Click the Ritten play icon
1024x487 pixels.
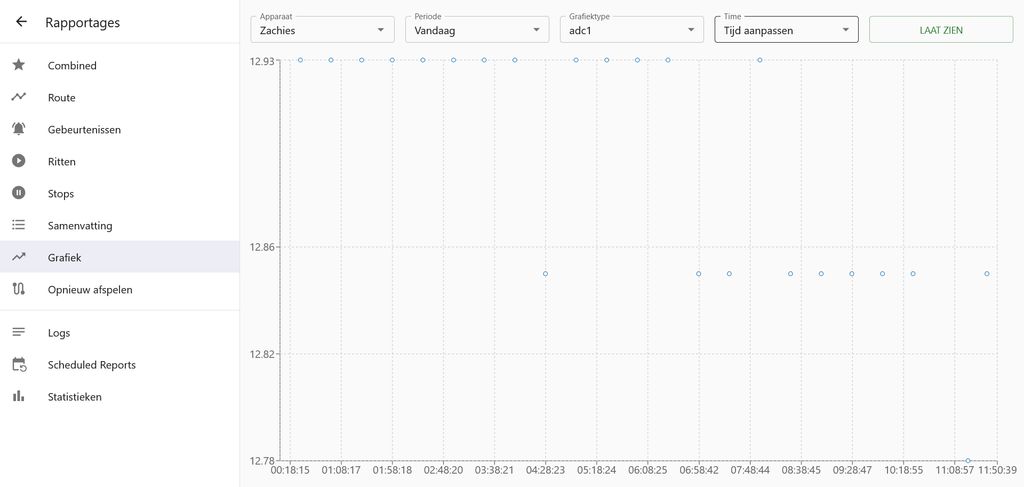click(19, 161)
